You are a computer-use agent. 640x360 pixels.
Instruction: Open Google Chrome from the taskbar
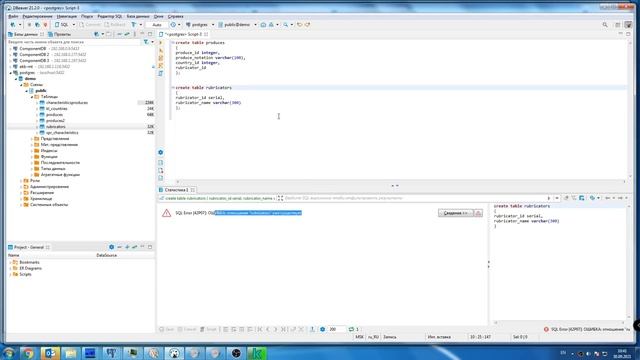(28, 353)
